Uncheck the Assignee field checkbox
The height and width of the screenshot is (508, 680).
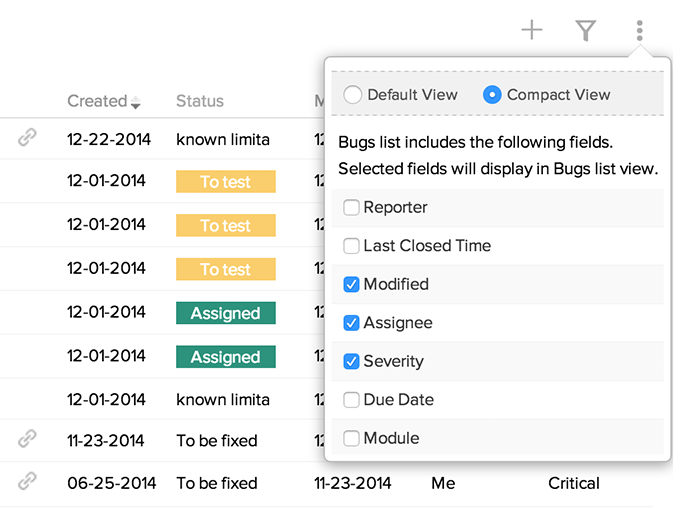pos(351,323)
